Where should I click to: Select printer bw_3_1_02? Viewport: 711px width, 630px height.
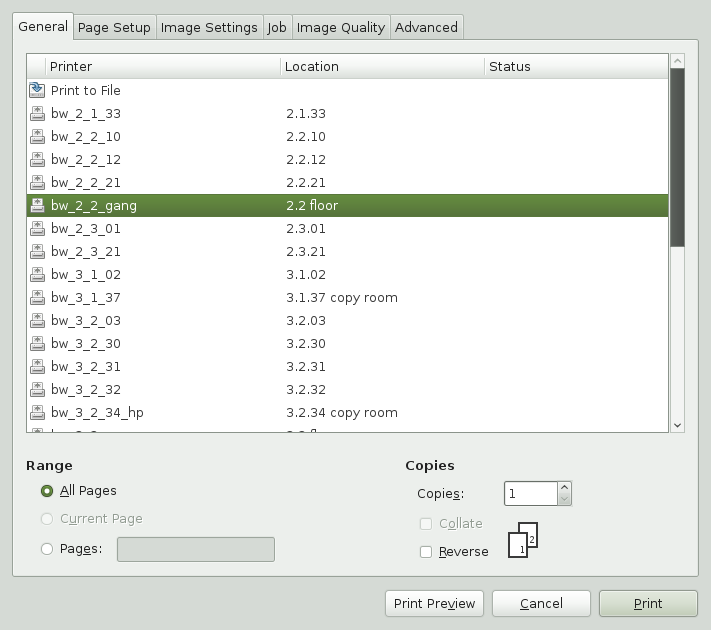[x=347, y=274]
